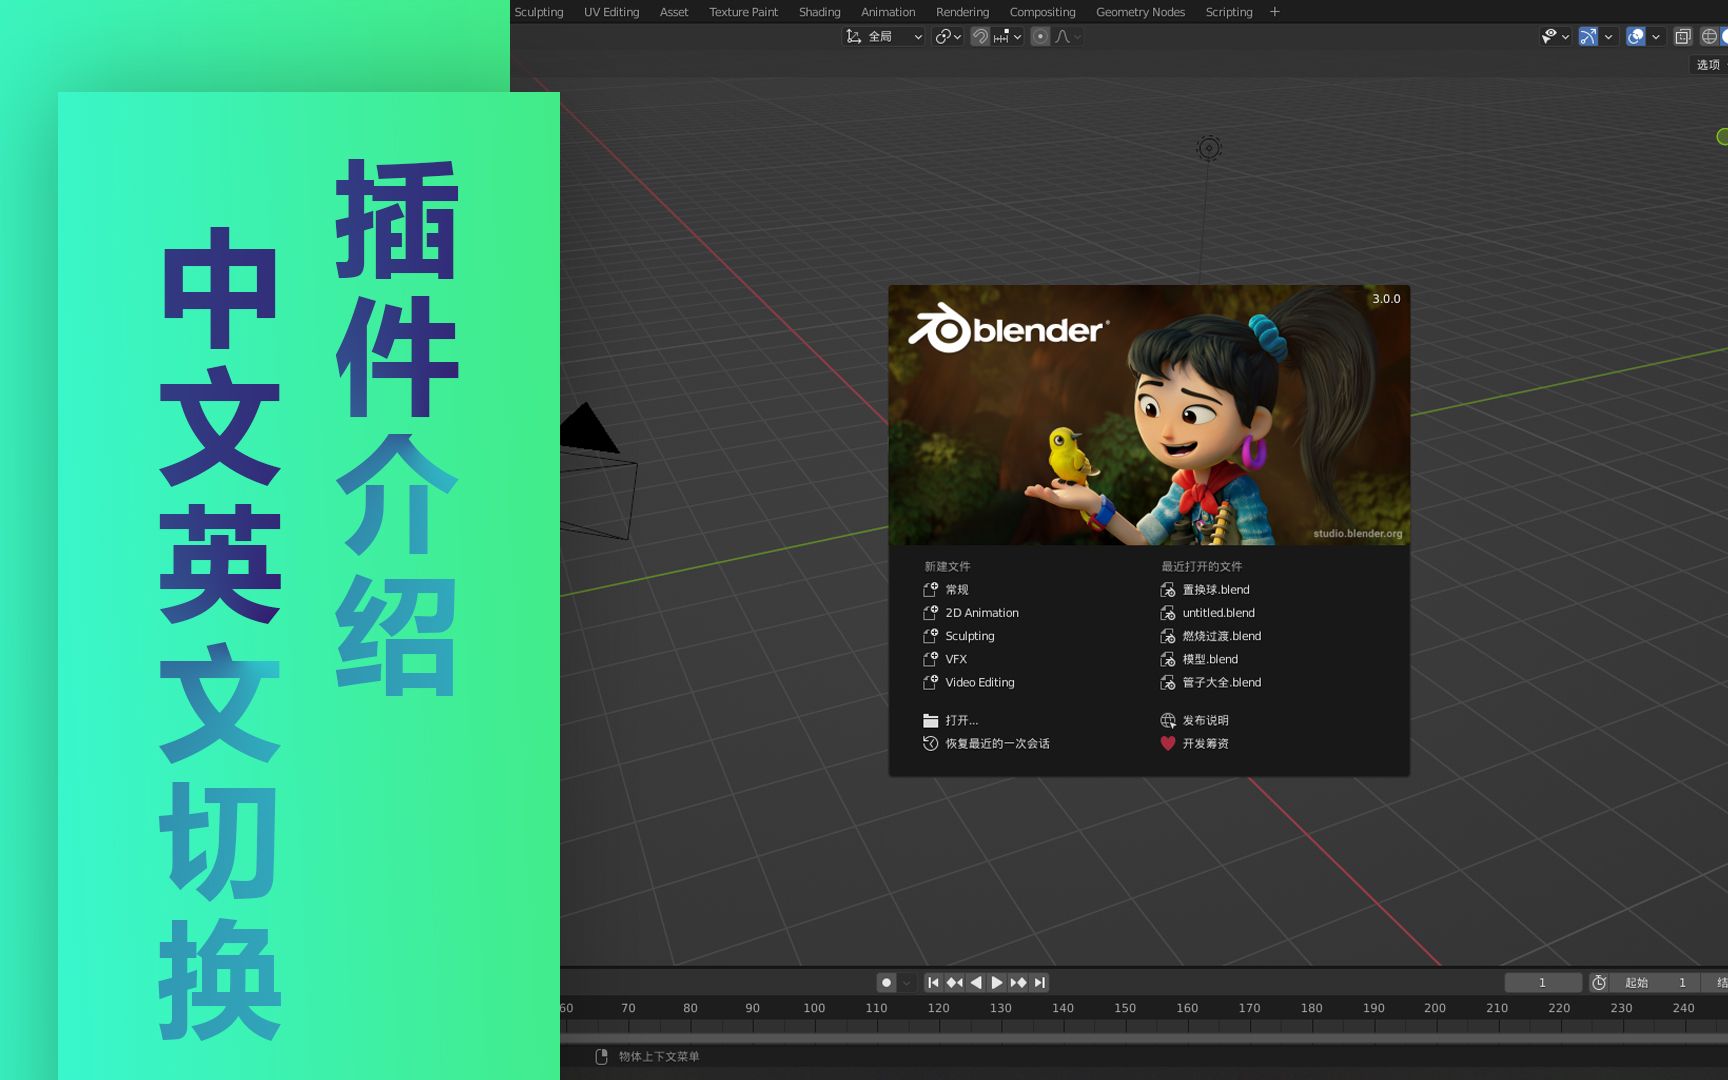Open object visibility and selectability dropdown
The height and width of the screenshot is (1080, 1728).
1555,37
